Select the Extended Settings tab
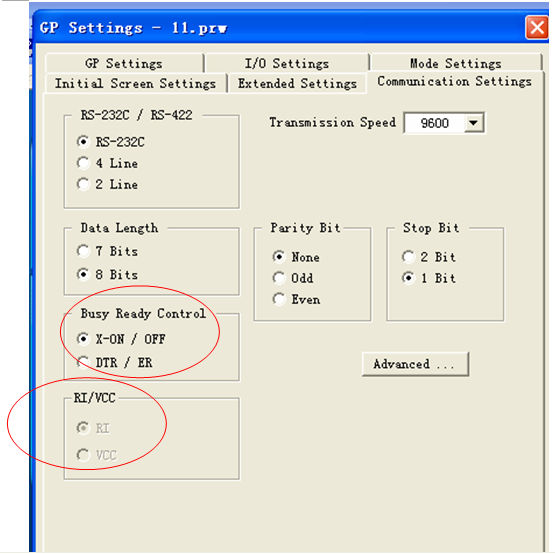This screenshot has height=554, width=555. click(297, 84)
